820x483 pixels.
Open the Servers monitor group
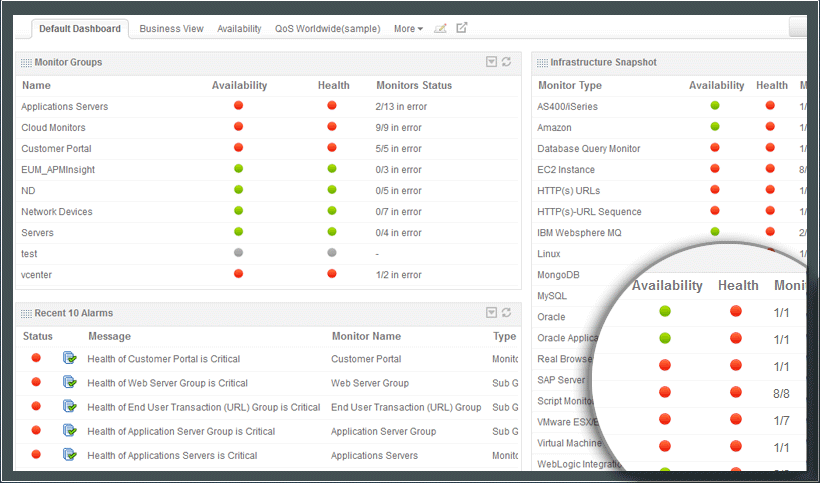click(x=37, y=233)
